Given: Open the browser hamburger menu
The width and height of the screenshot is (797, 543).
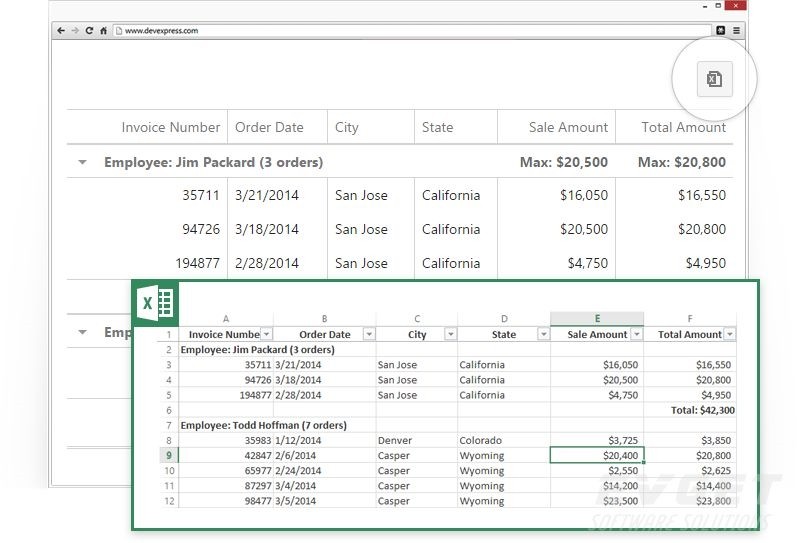Looking at the screenshot, I should click(x=736, y=31).
